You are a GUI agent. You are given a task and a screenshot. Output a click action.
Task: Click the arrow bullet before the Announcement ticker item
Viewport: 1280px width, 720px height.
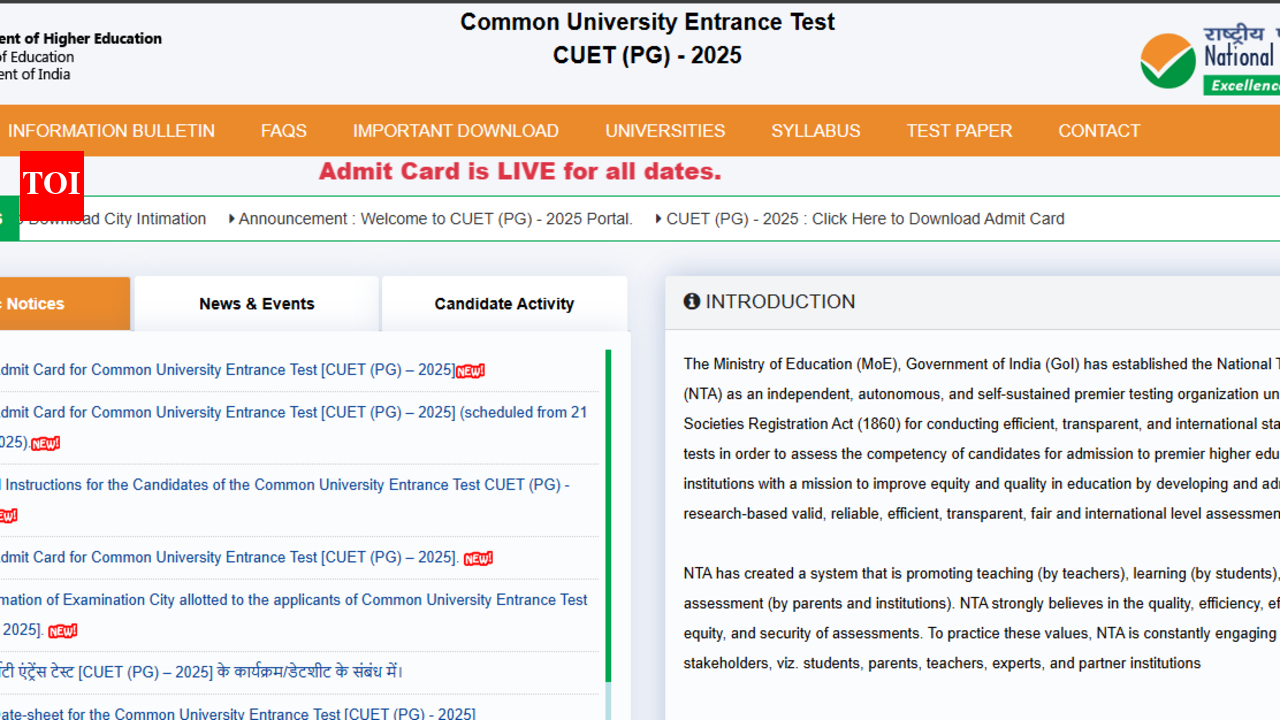(x=232, y=219)
